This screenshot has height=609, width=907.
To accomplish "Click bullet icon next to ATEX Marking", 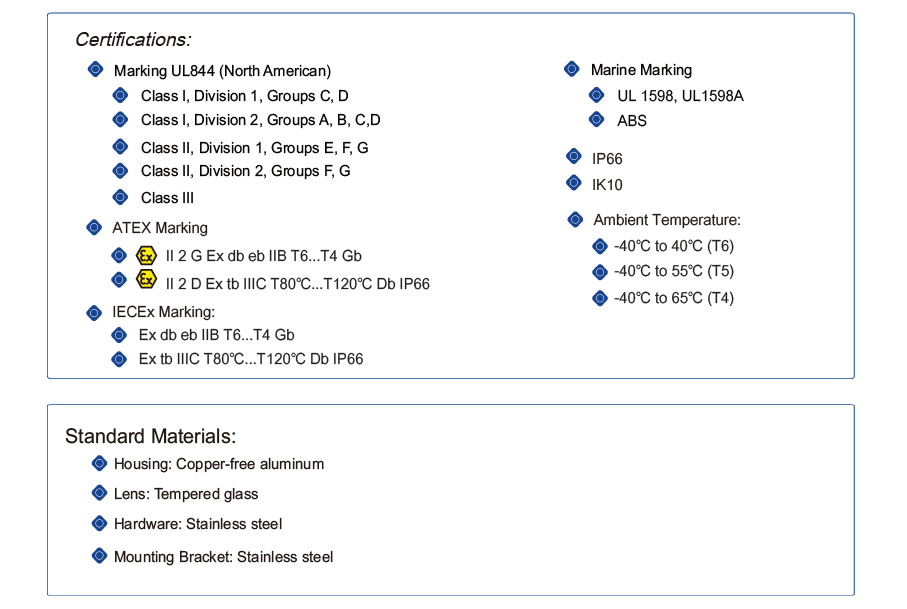I will tap(94, 227).
